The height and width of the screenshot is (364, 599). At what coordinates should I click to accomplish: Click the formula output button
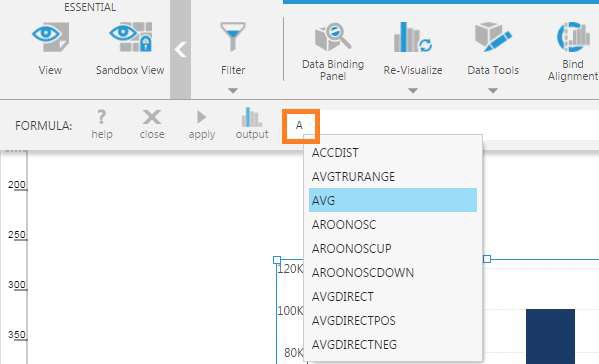252,123
